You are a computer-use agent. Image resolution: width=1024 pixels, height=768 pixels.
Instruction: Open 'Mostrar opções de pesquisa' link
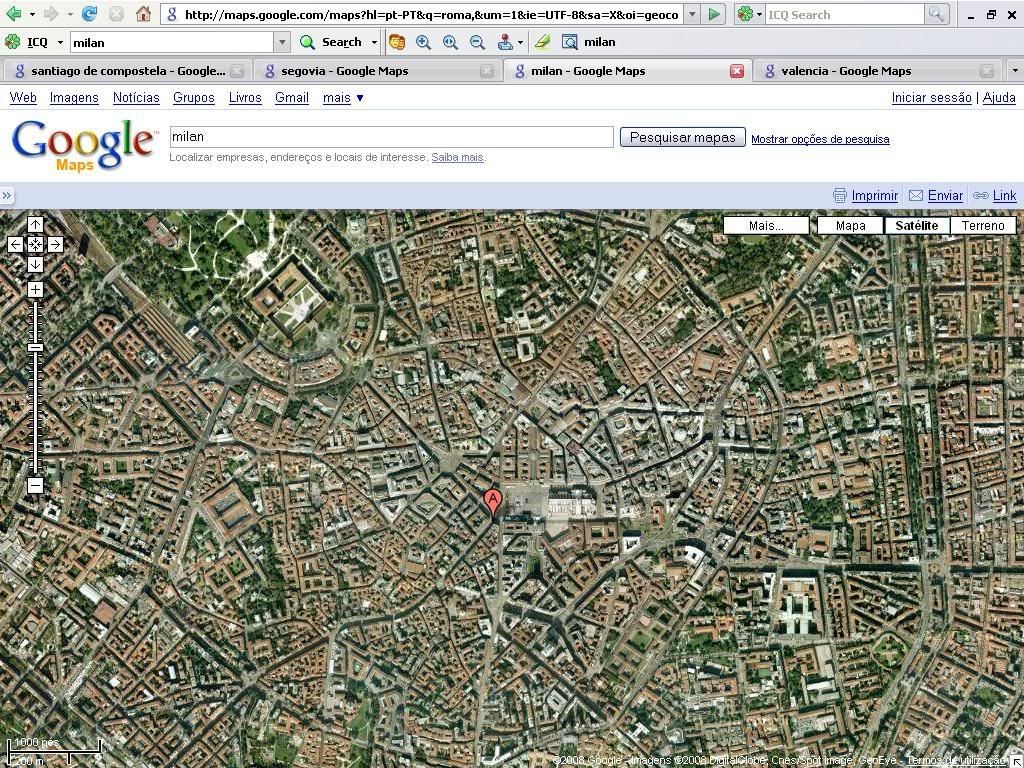(820, 139)
